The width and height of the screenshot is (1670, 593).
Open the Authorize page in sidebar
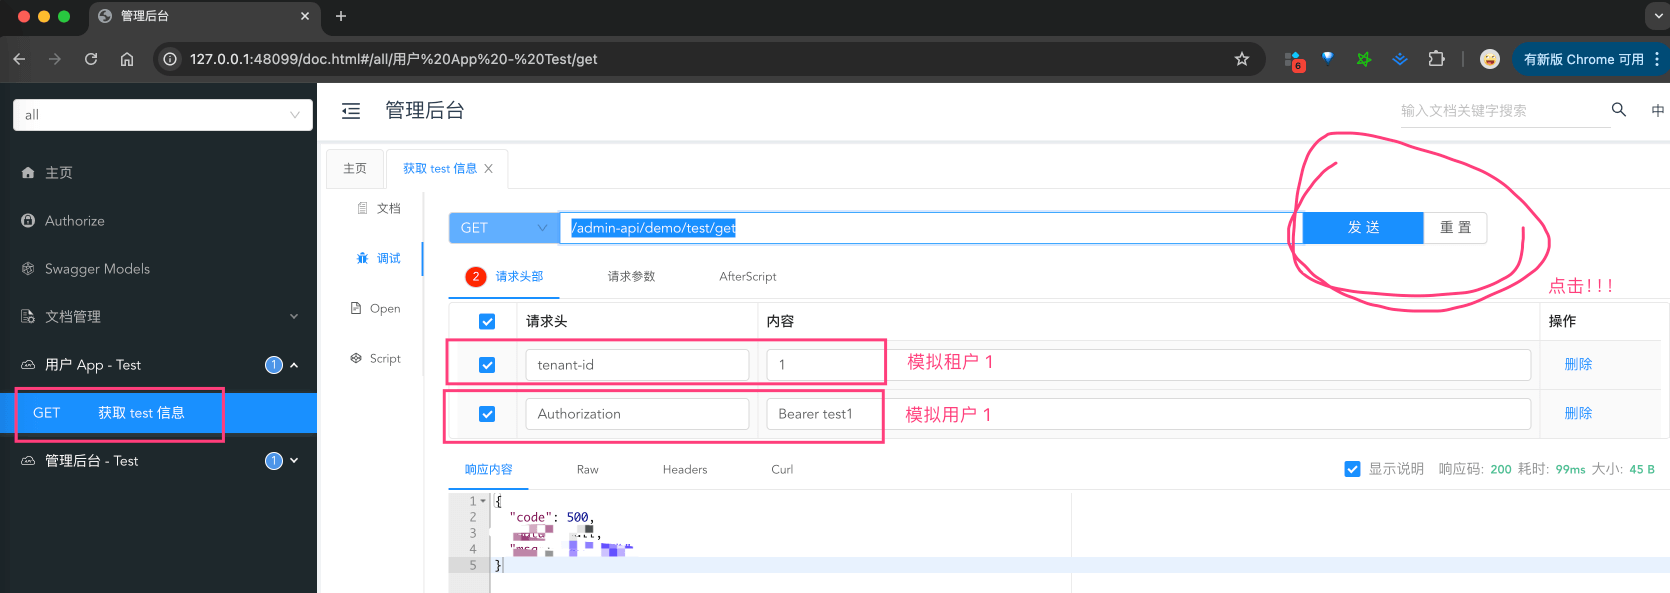click(x=74, y=221)
